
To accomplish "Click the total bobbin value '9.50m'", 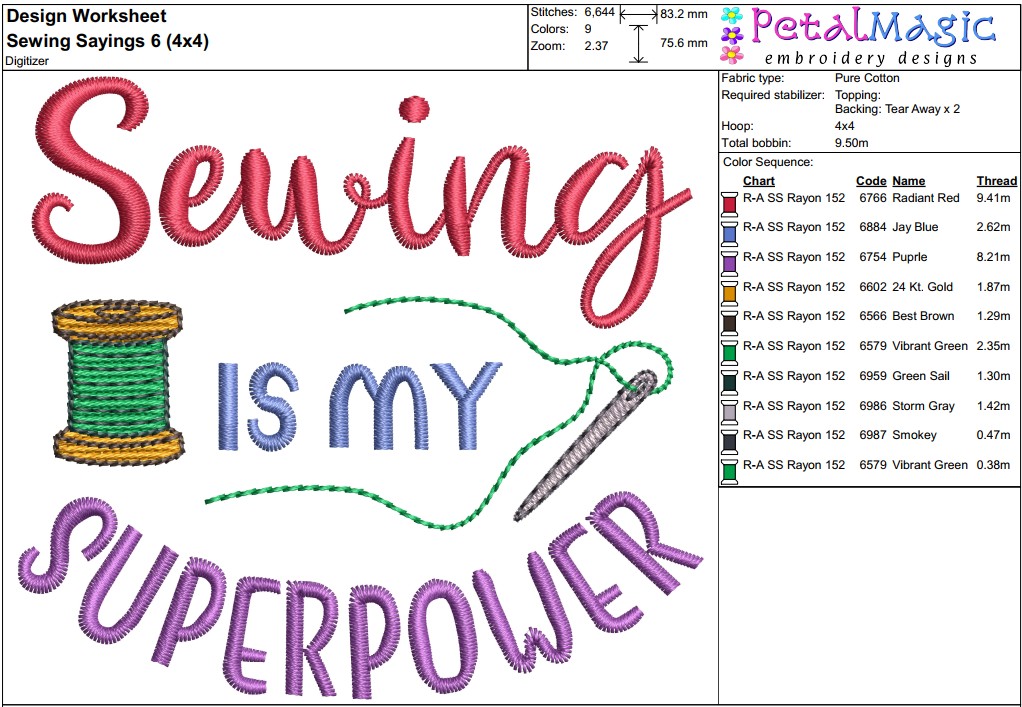I will pyautogui.click(x=852, y=143).
